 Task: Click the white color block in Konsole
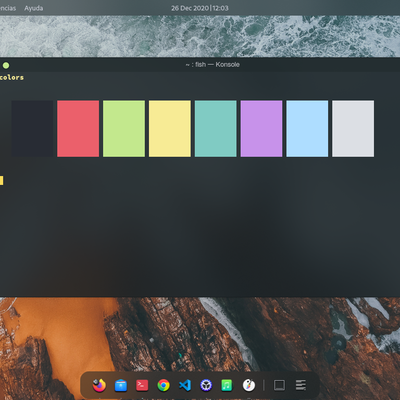pos(353,129)
